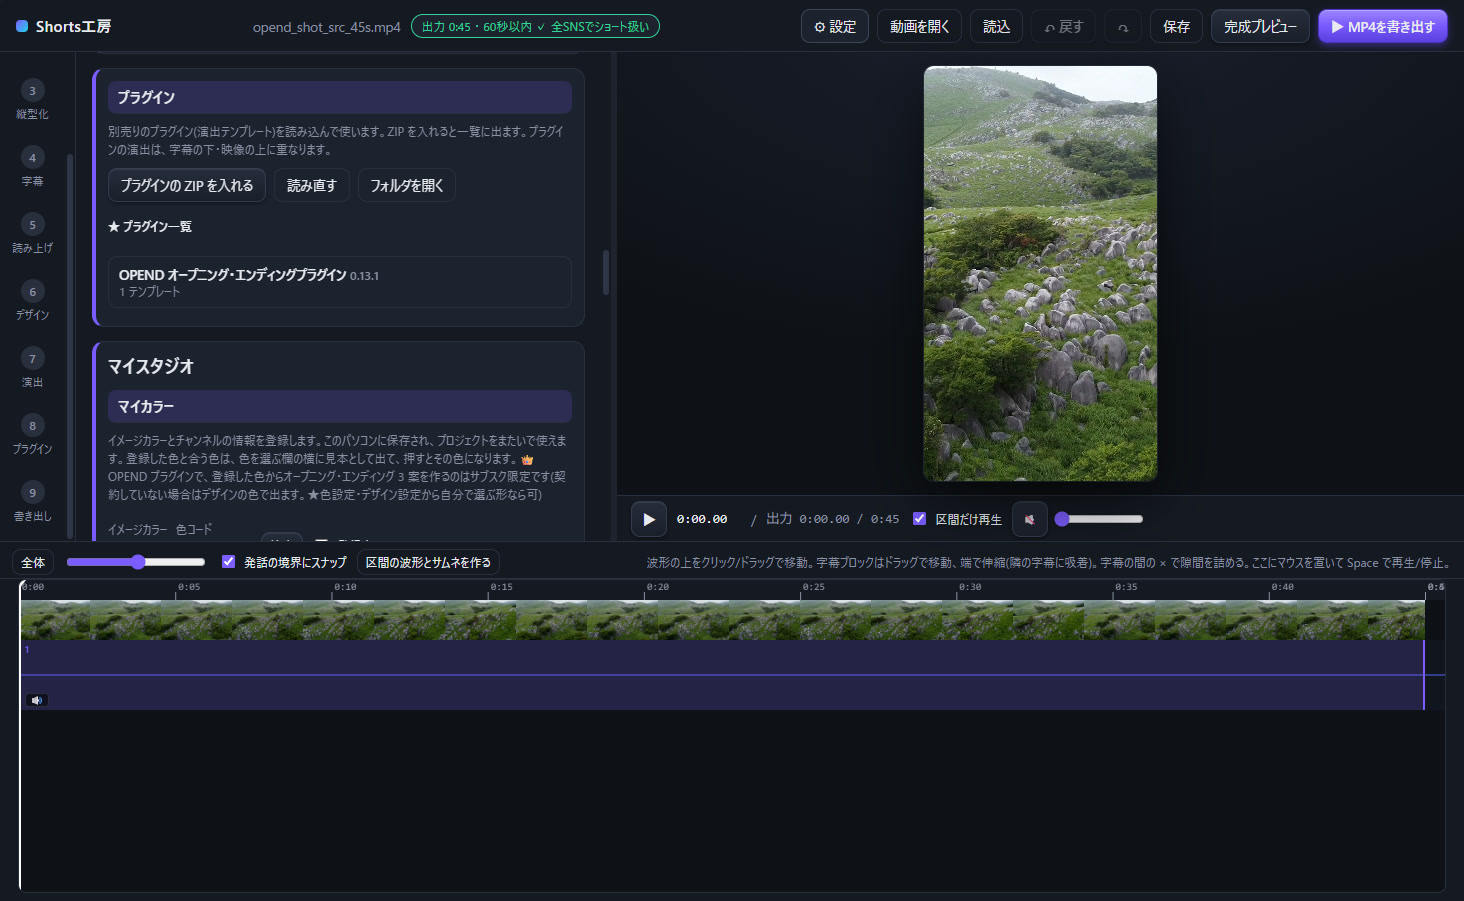The width and height of the screenshot is (1464, 901).
Task: Go to step 6 デザイン
Action: [32, 301]
